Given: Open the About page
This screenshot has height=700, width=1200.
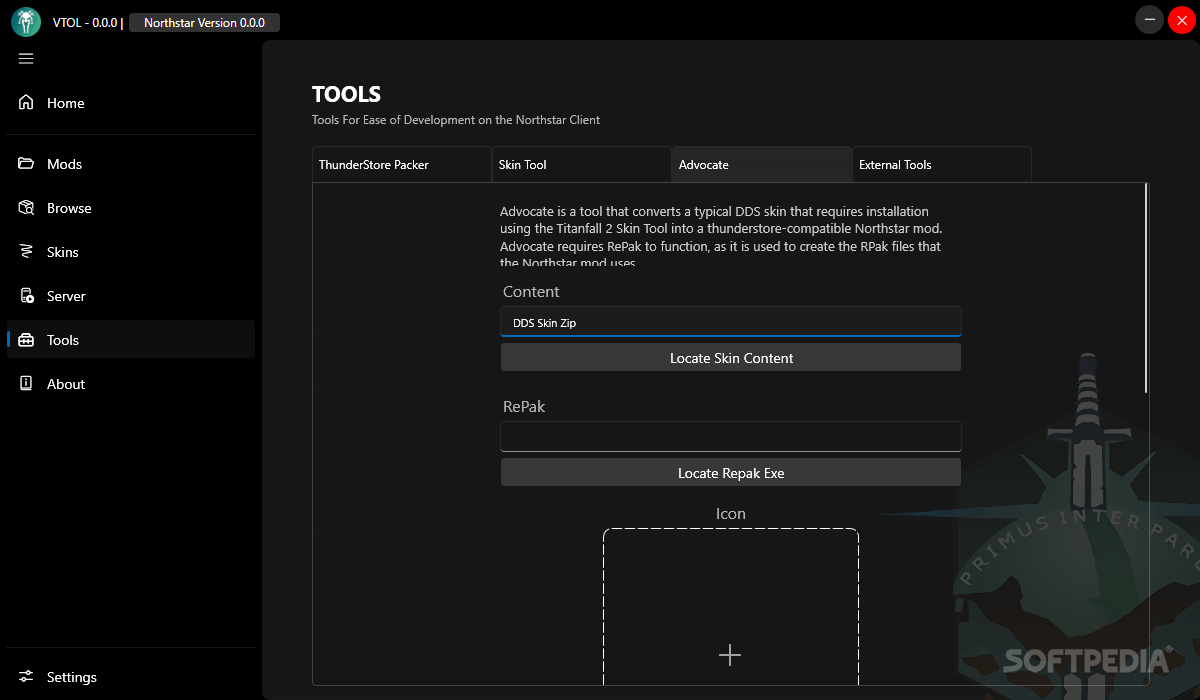Looking at the screenshot, I should 131,384.
